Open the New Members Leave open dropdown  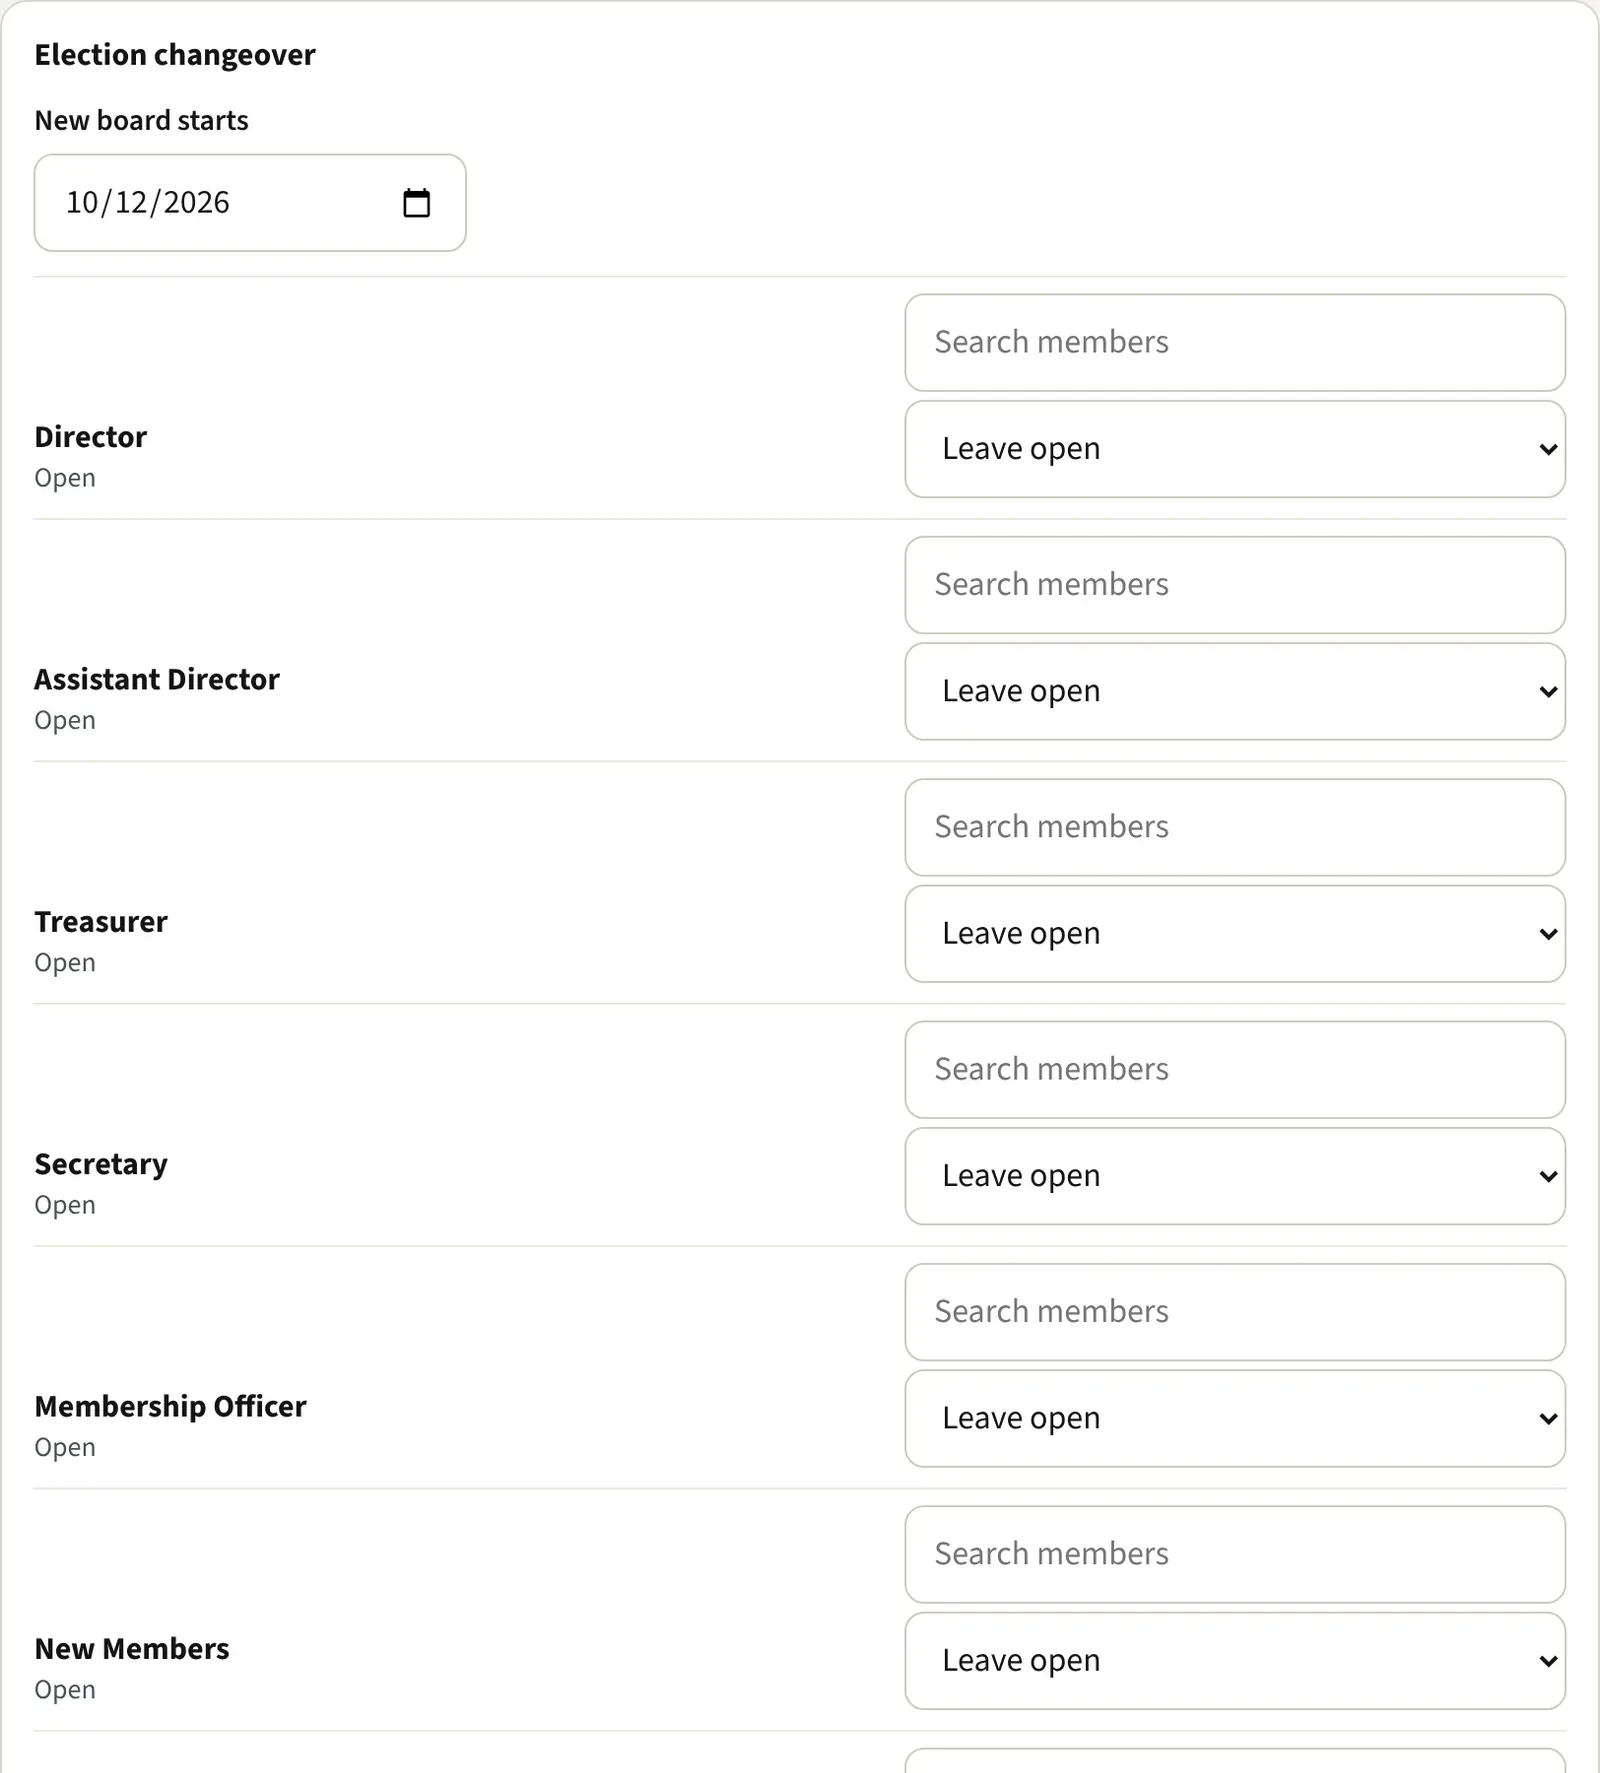1235,1661
